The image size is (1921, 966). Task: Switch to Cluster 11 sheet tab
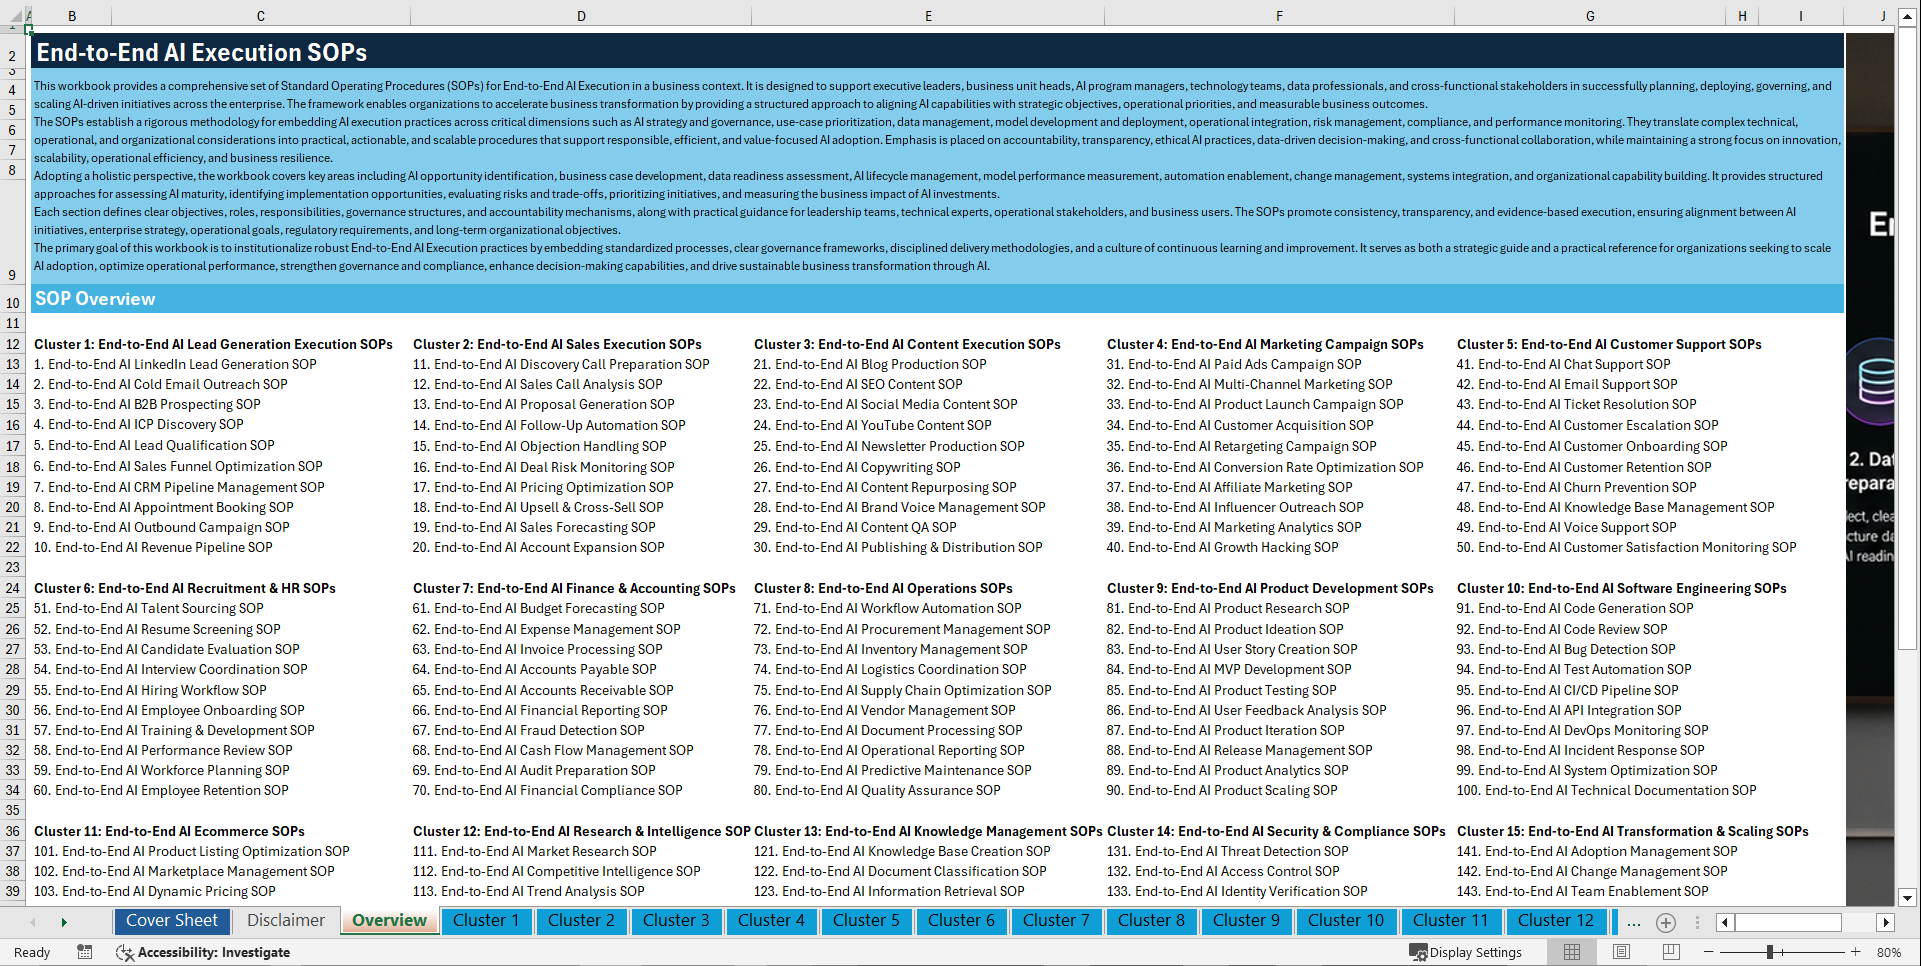(x=1451, y=921)
